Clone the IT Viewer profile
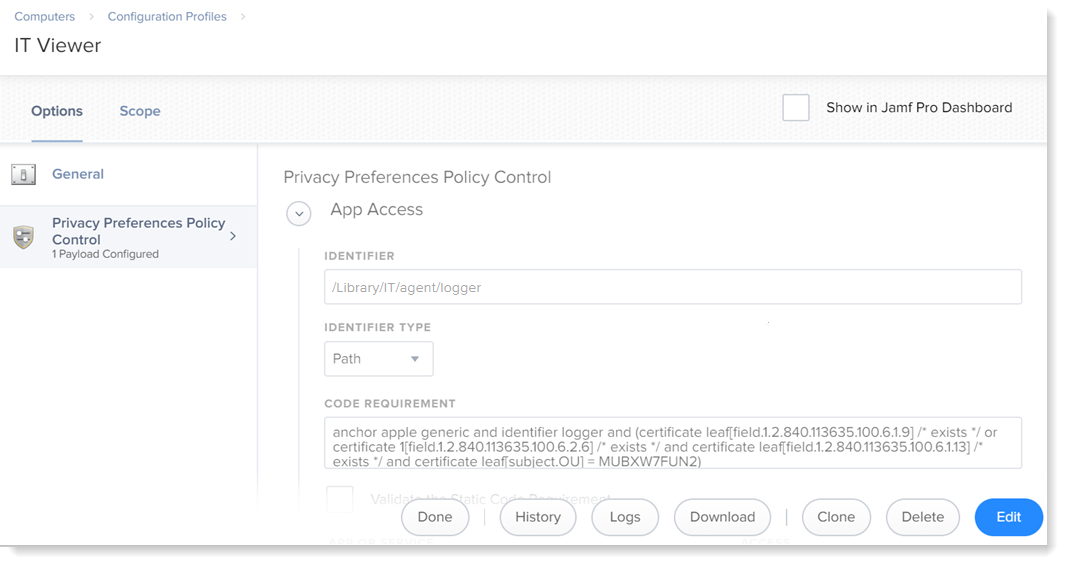 836,517
